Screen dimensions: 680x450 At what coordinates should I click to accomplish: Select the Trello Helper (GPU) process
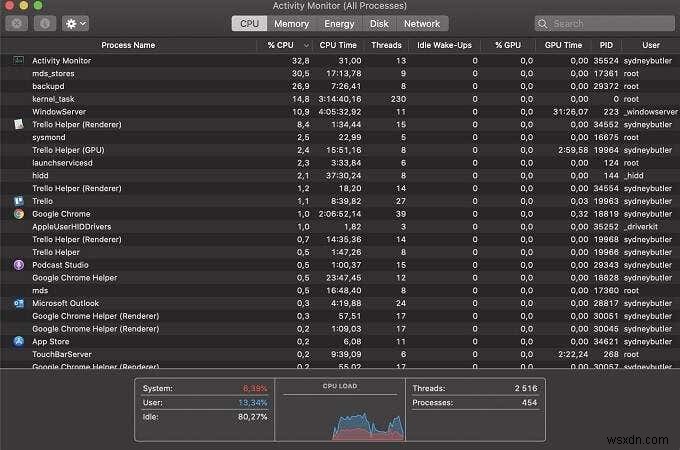[x=340, y=150]
